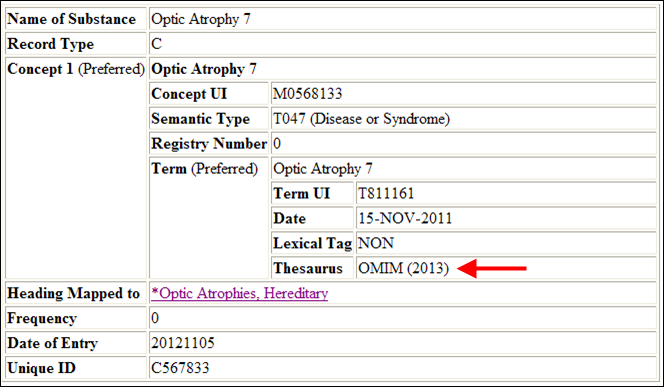The width and height of the screenshot is (664, 387).
Task: Select the Registry Number label
Action: (x=209, y=144)
